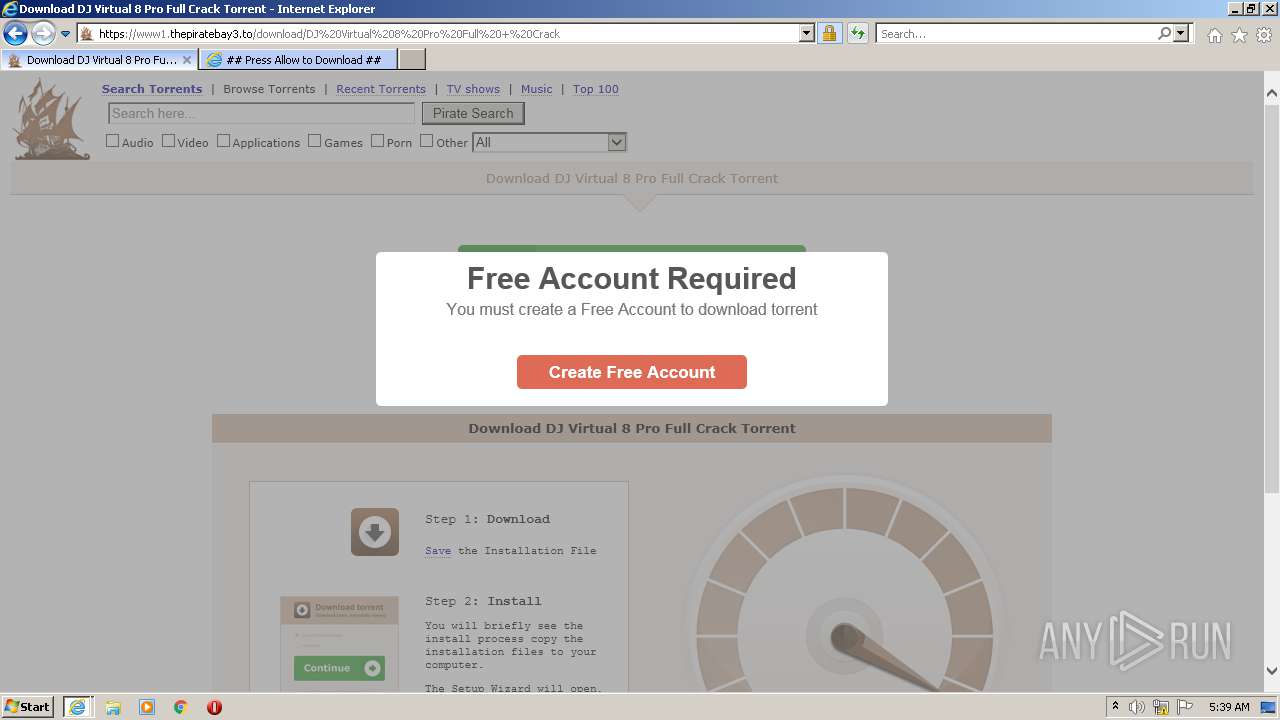
Task: Open Chrome taskbar icon
Action: [181, 707]
